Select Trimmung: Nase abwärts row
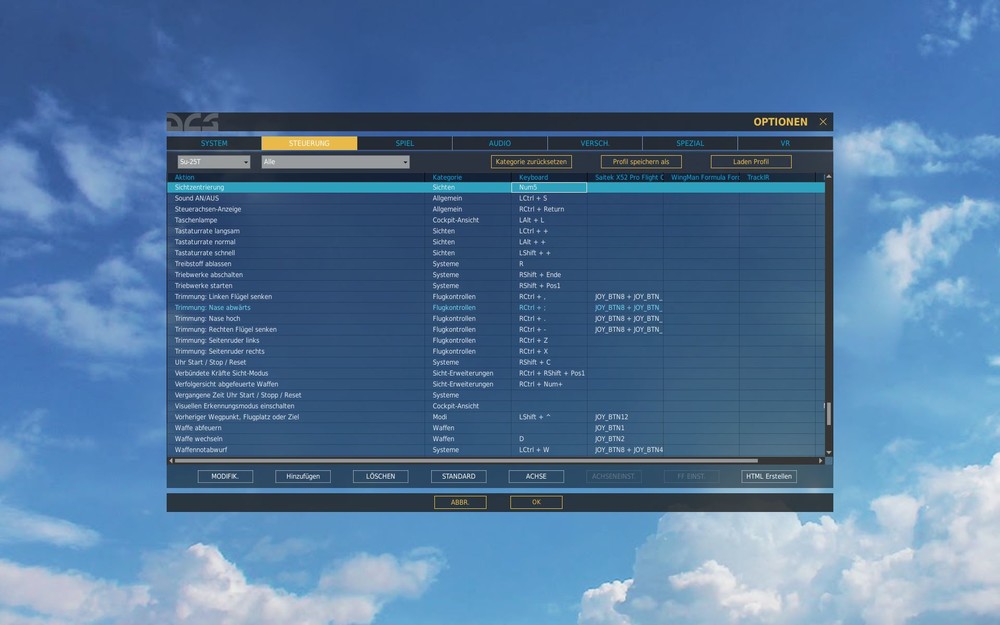1000x625 pixels. click(496, 307)
